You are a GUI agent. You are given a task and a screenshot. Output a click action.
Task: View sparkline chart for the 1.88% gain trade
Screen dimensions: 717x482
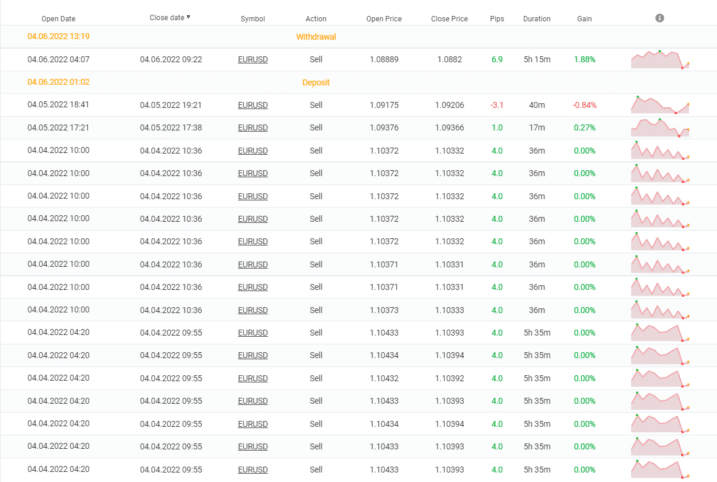pyautogui.click(x=660, y=59)
